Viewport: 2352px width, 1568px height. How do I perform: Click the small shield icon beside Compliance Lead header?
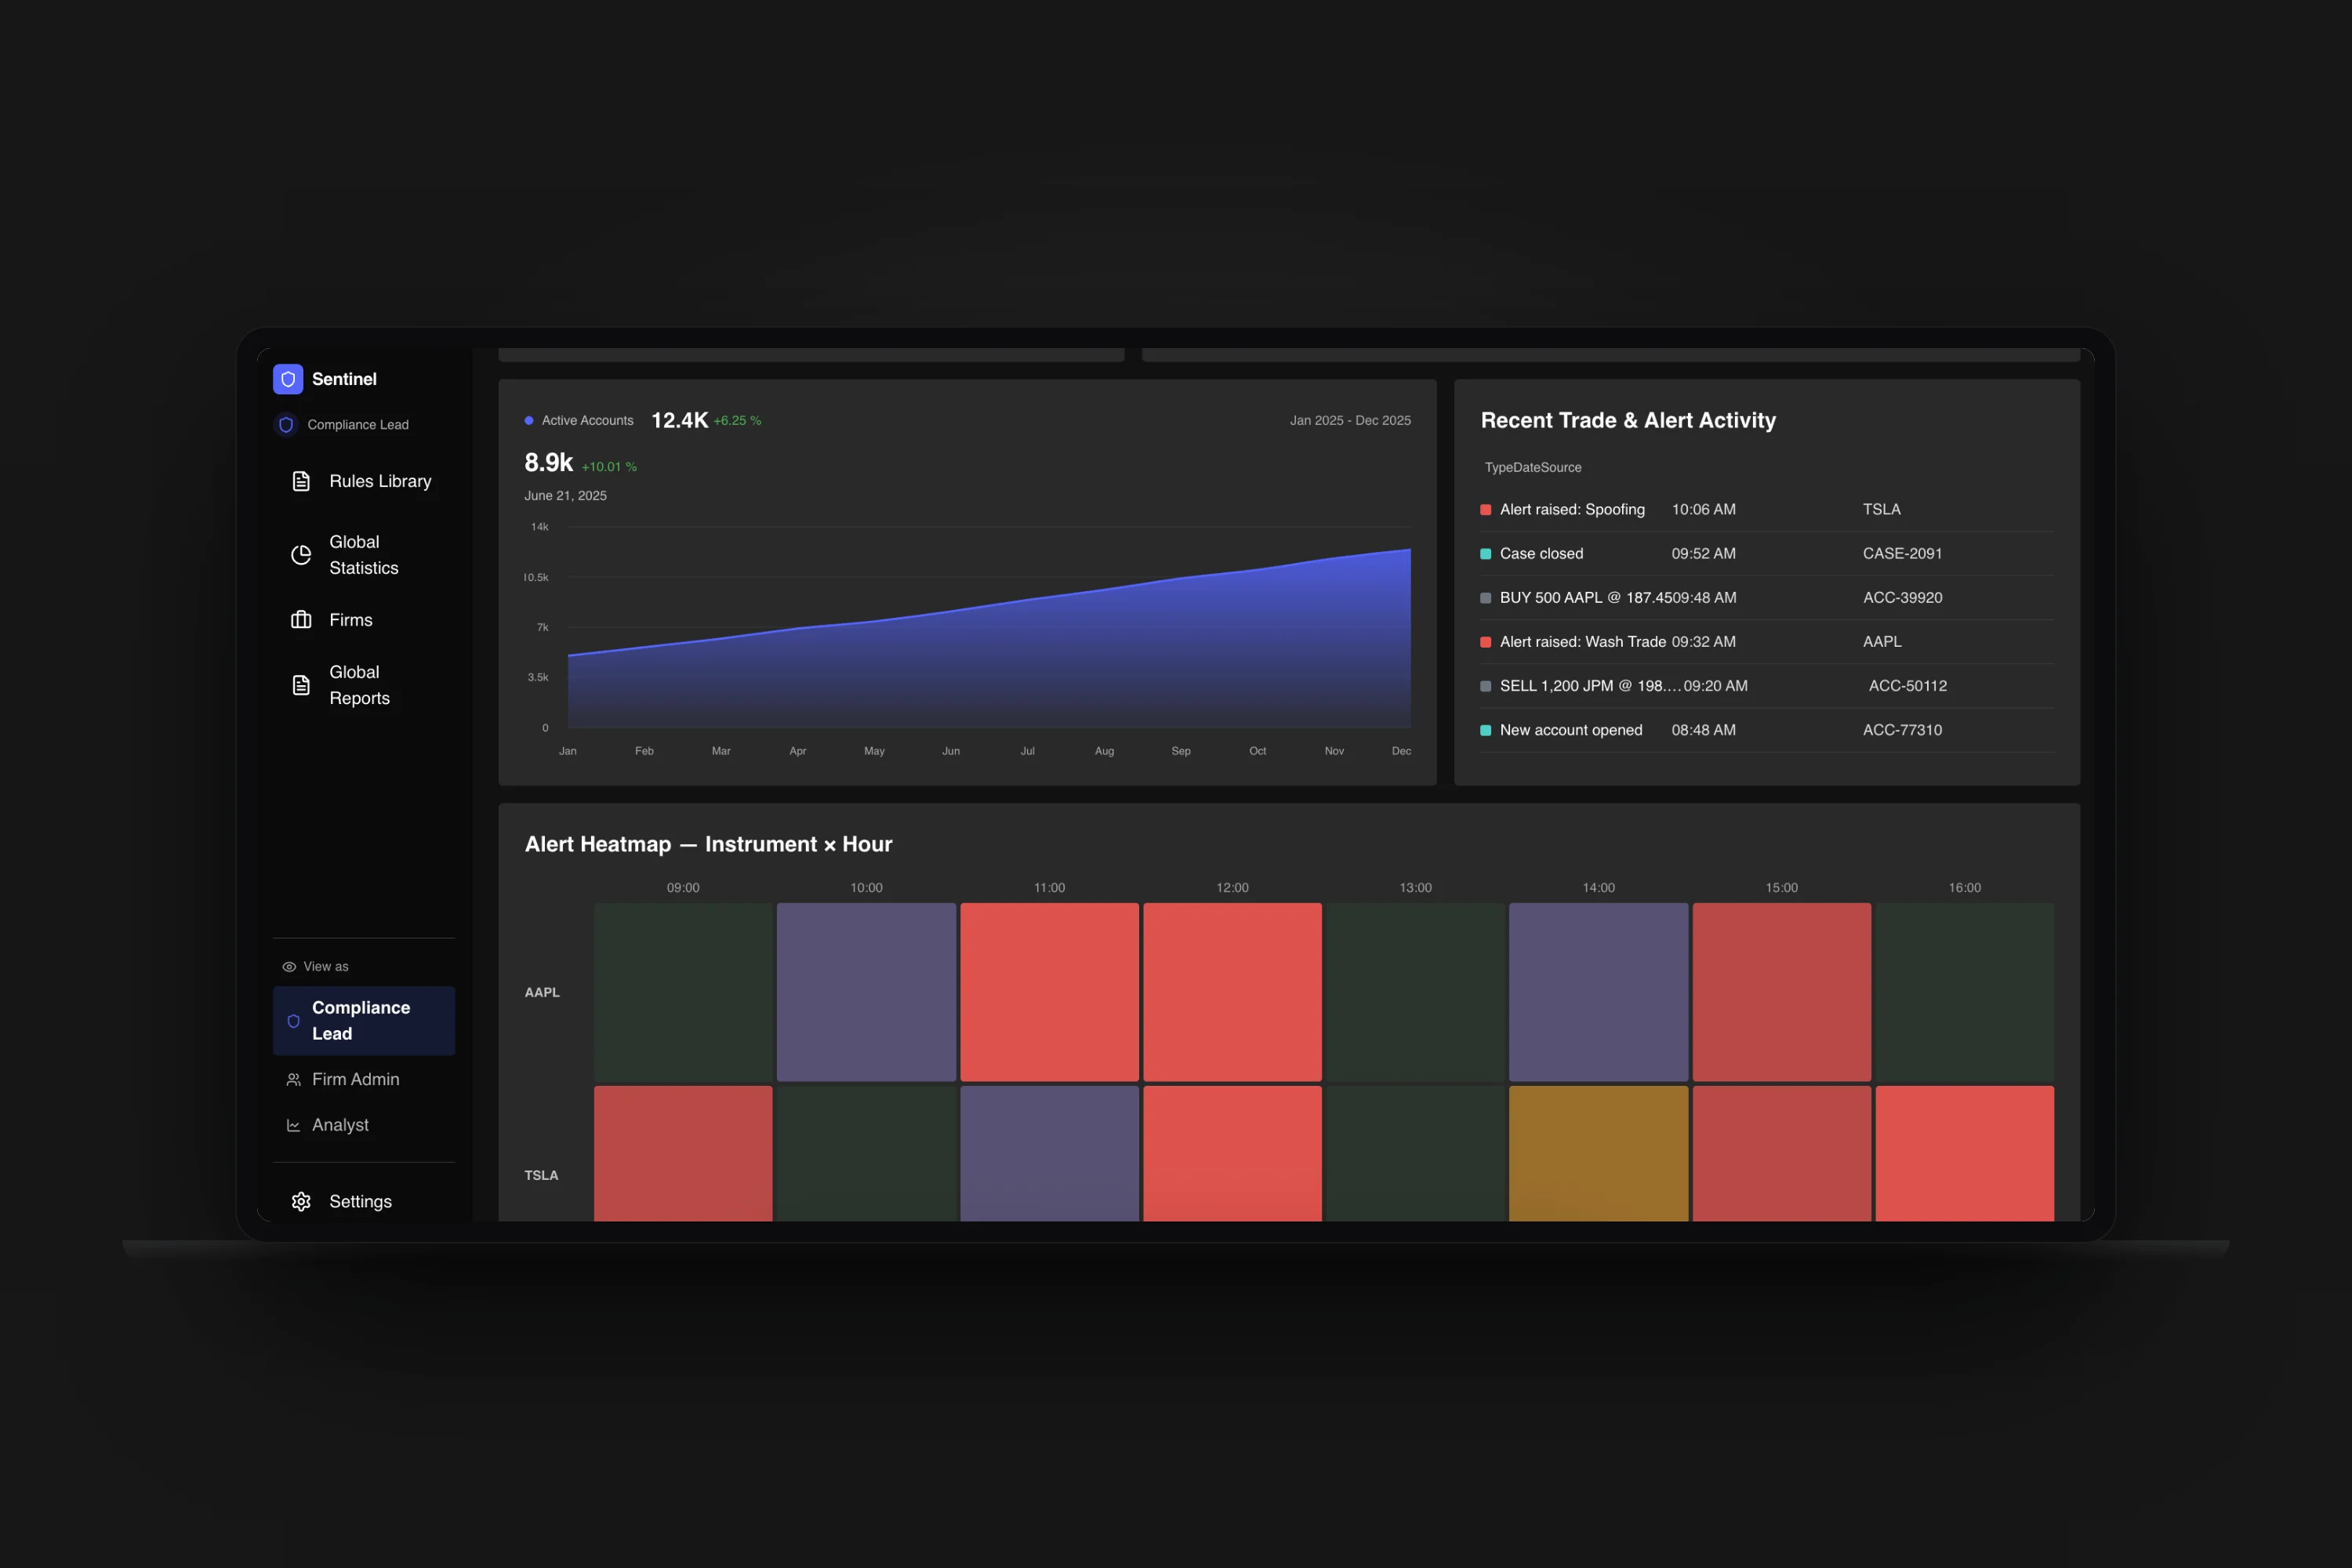tap(286, 425)
